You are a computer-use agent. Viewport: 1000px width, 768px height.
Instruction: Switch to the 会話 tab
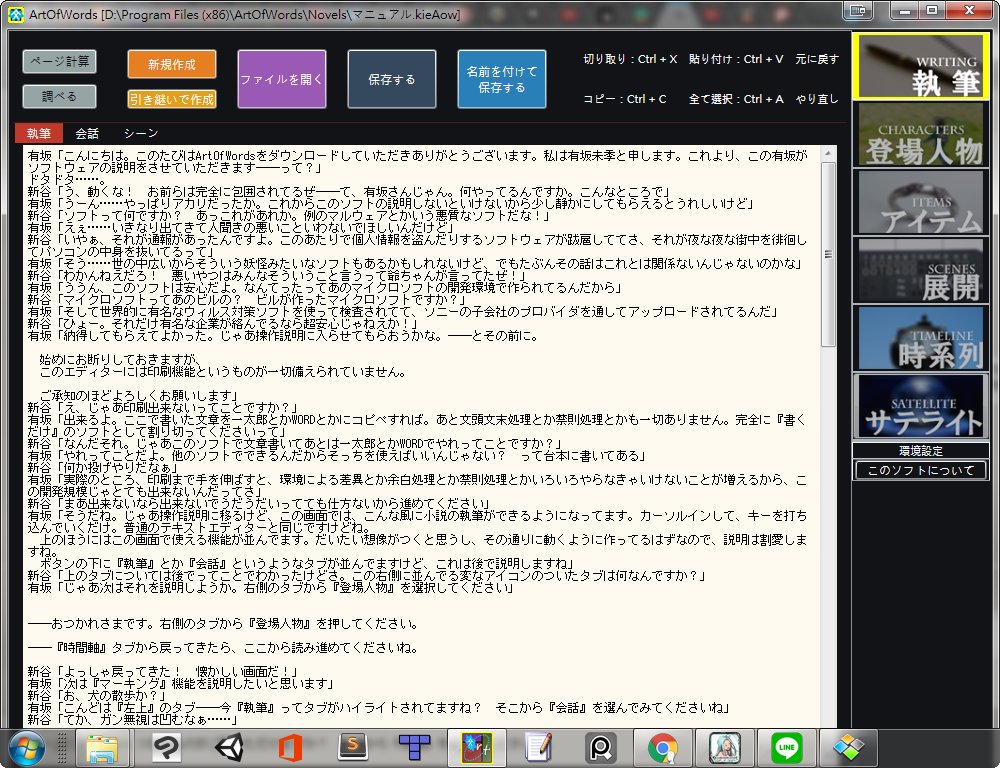tap(87, 133)
